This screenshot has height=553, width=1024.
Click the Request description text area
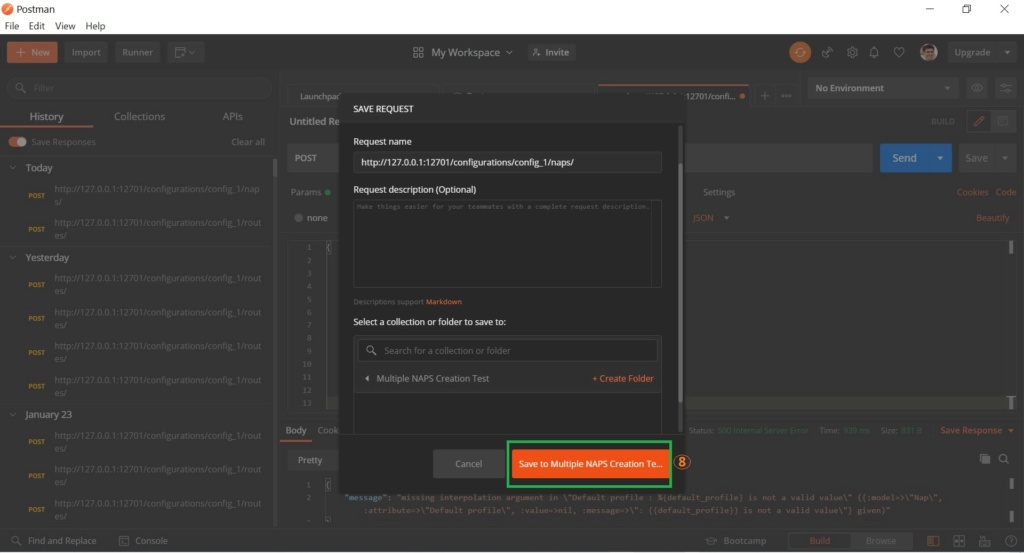507,244
